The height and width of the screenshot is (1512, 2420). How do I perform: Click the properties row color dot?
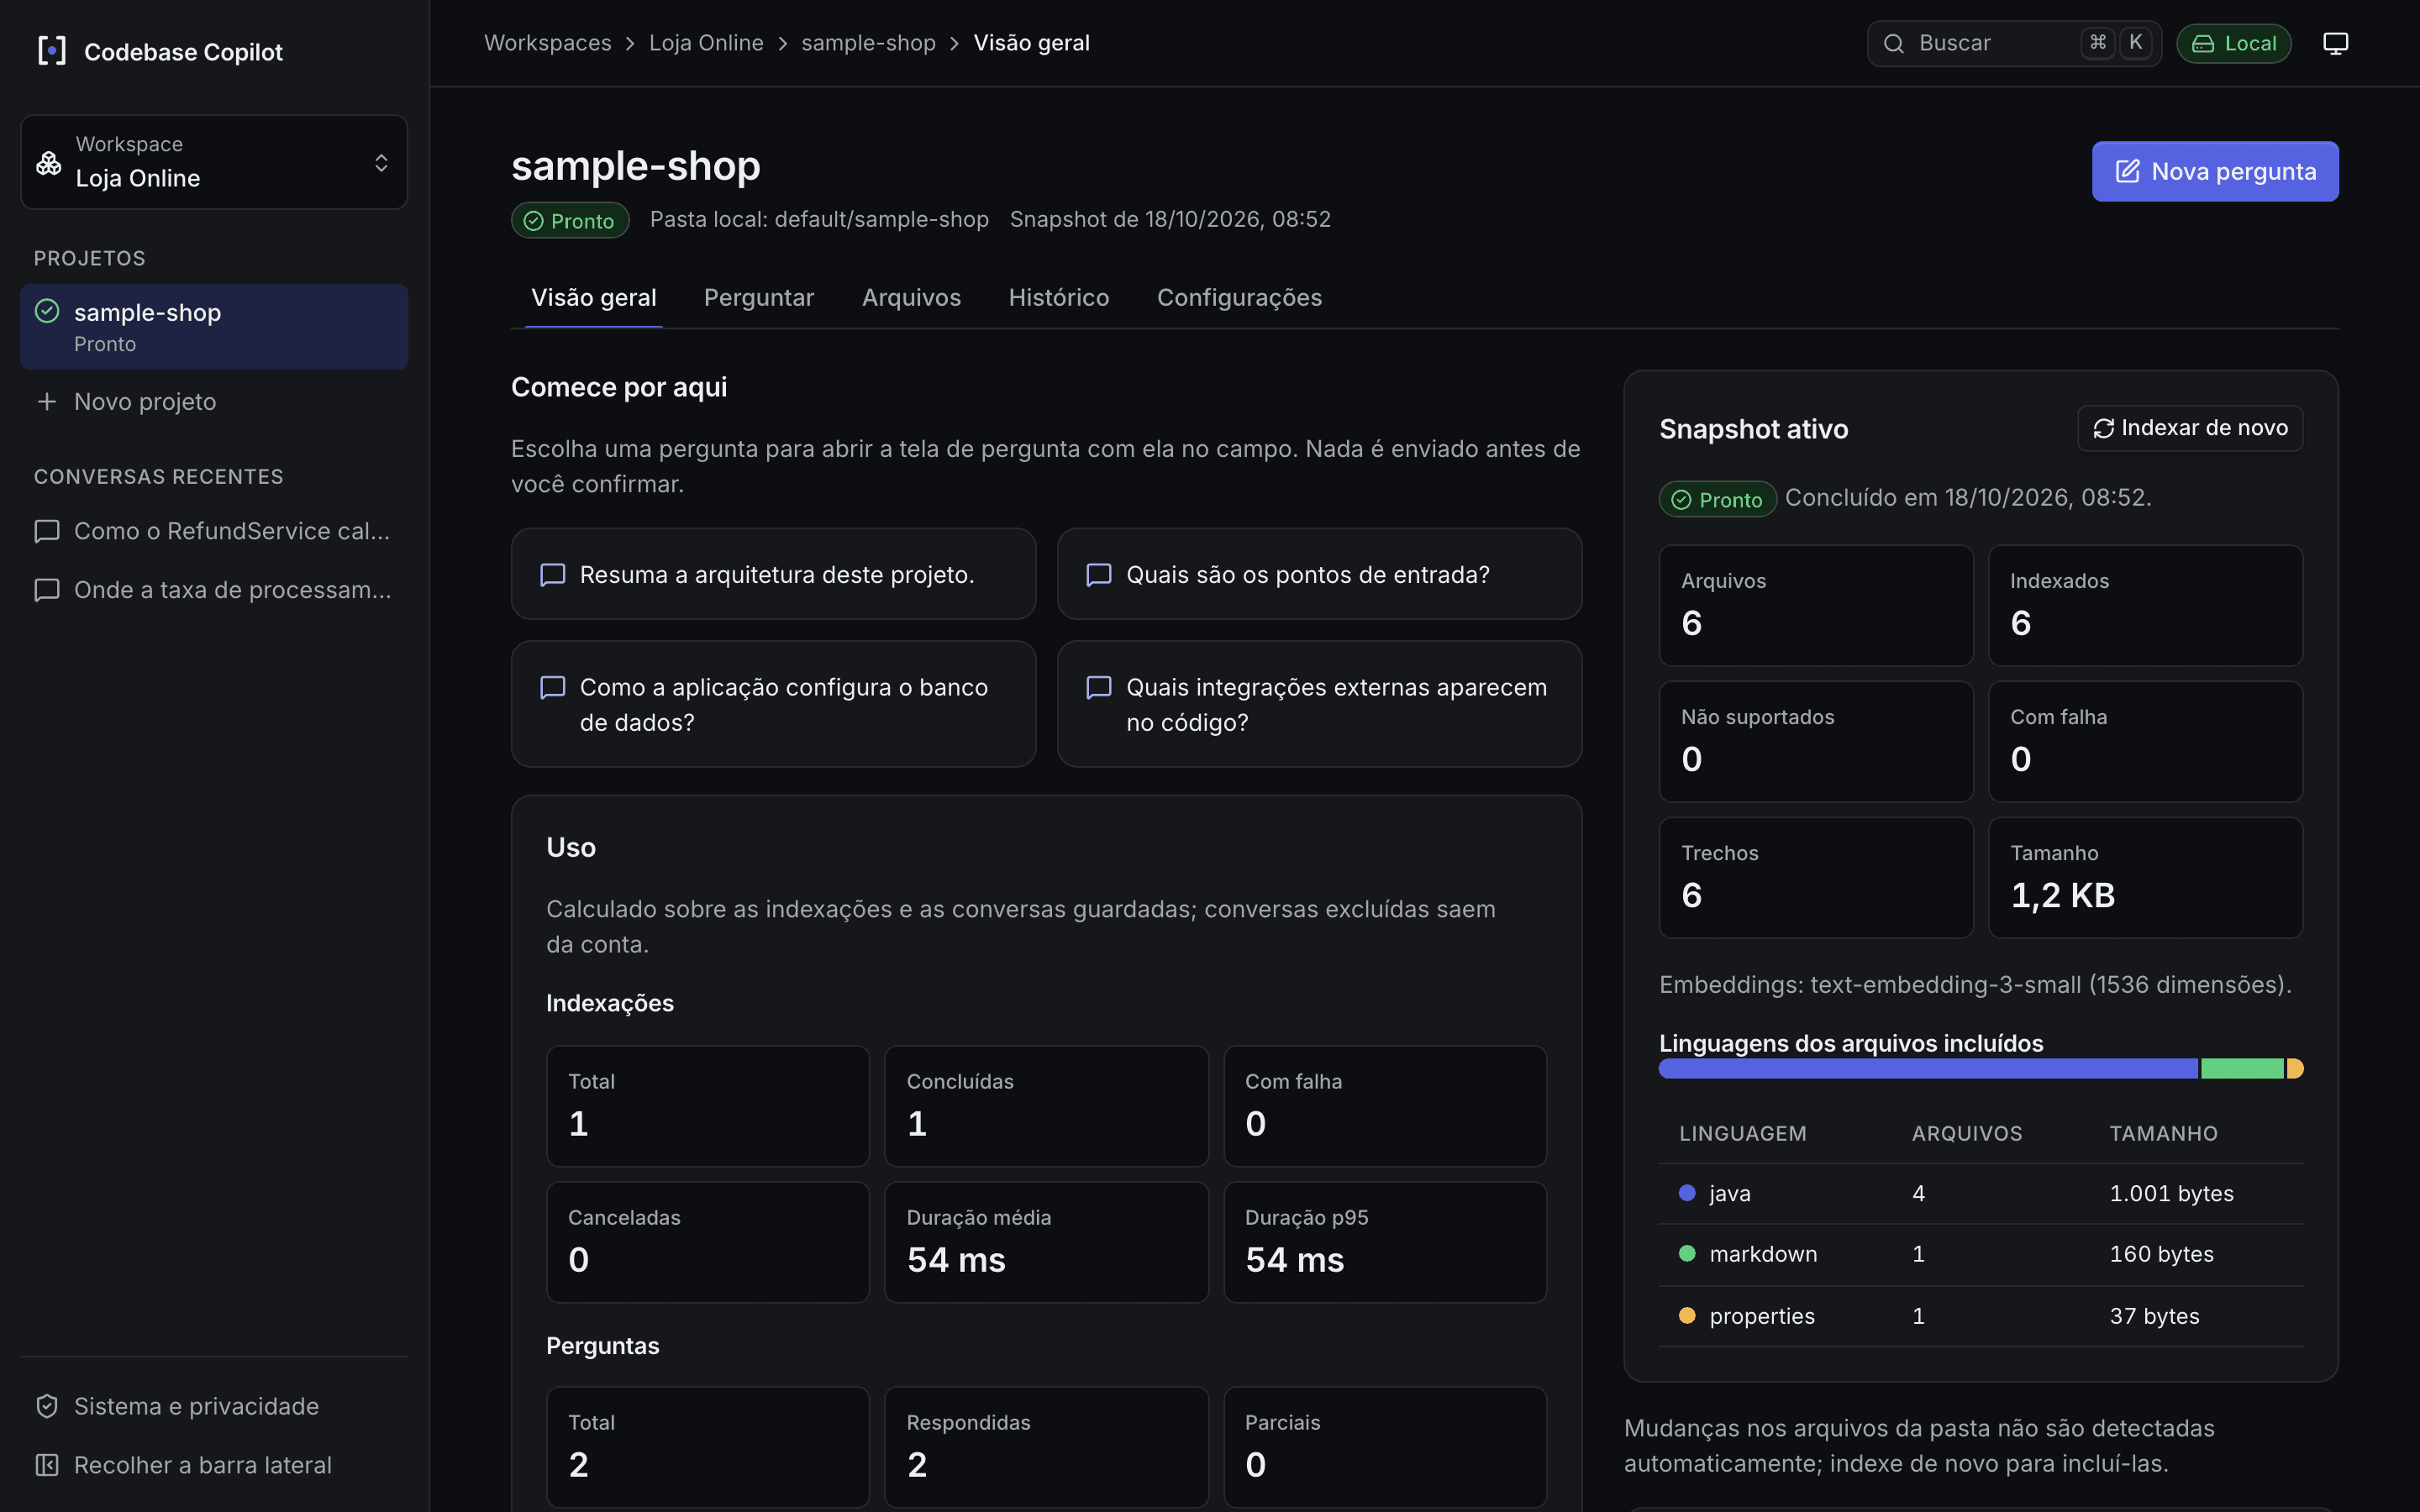pos(1687,1315)
